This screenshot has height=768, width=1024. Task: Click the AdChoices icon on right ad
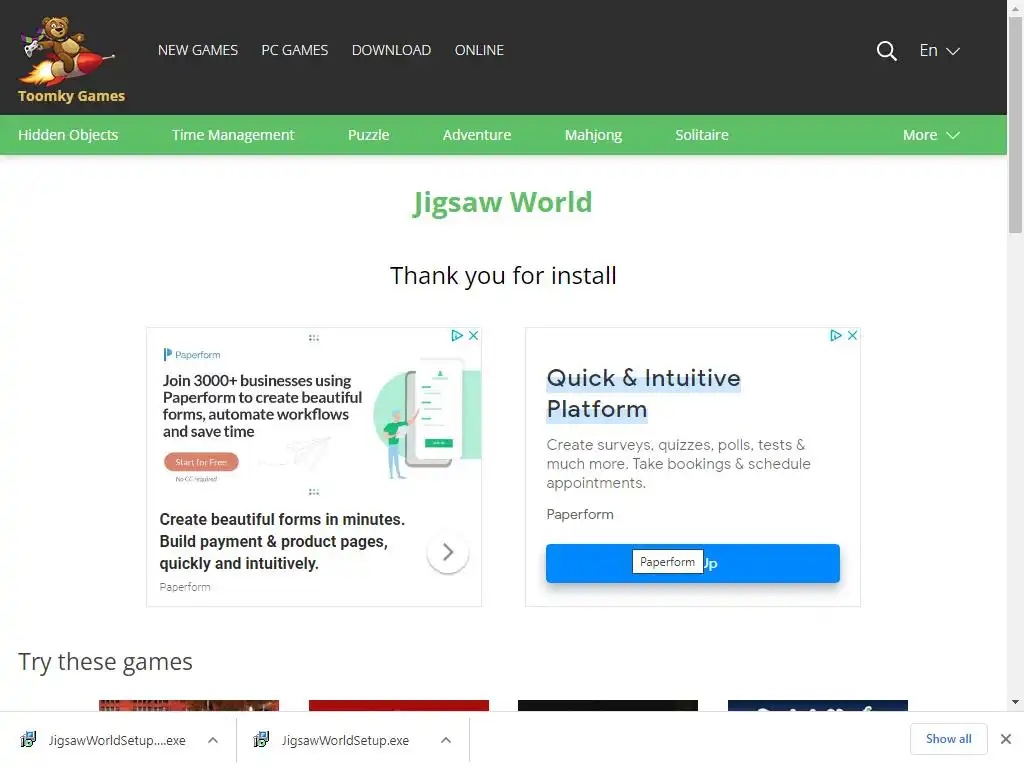tap(835, 336)
